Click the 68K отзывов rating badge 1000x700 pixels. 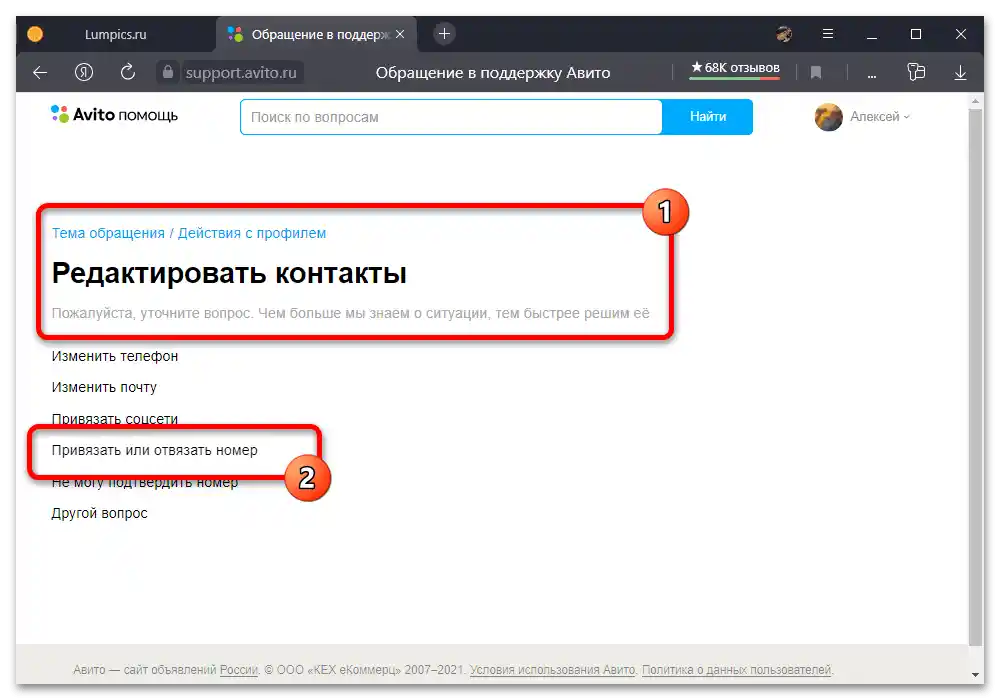pos(735,68)
